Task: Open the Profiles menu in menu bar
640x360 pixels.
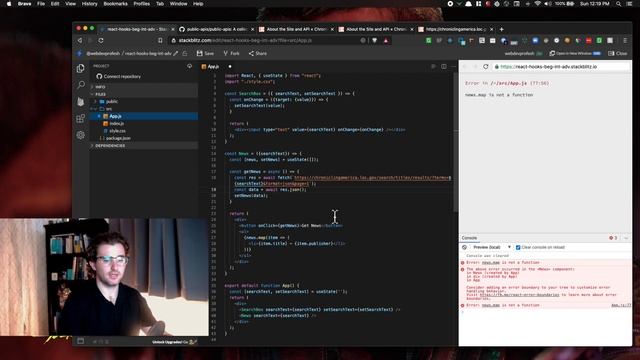Action: tap(142, 4)
